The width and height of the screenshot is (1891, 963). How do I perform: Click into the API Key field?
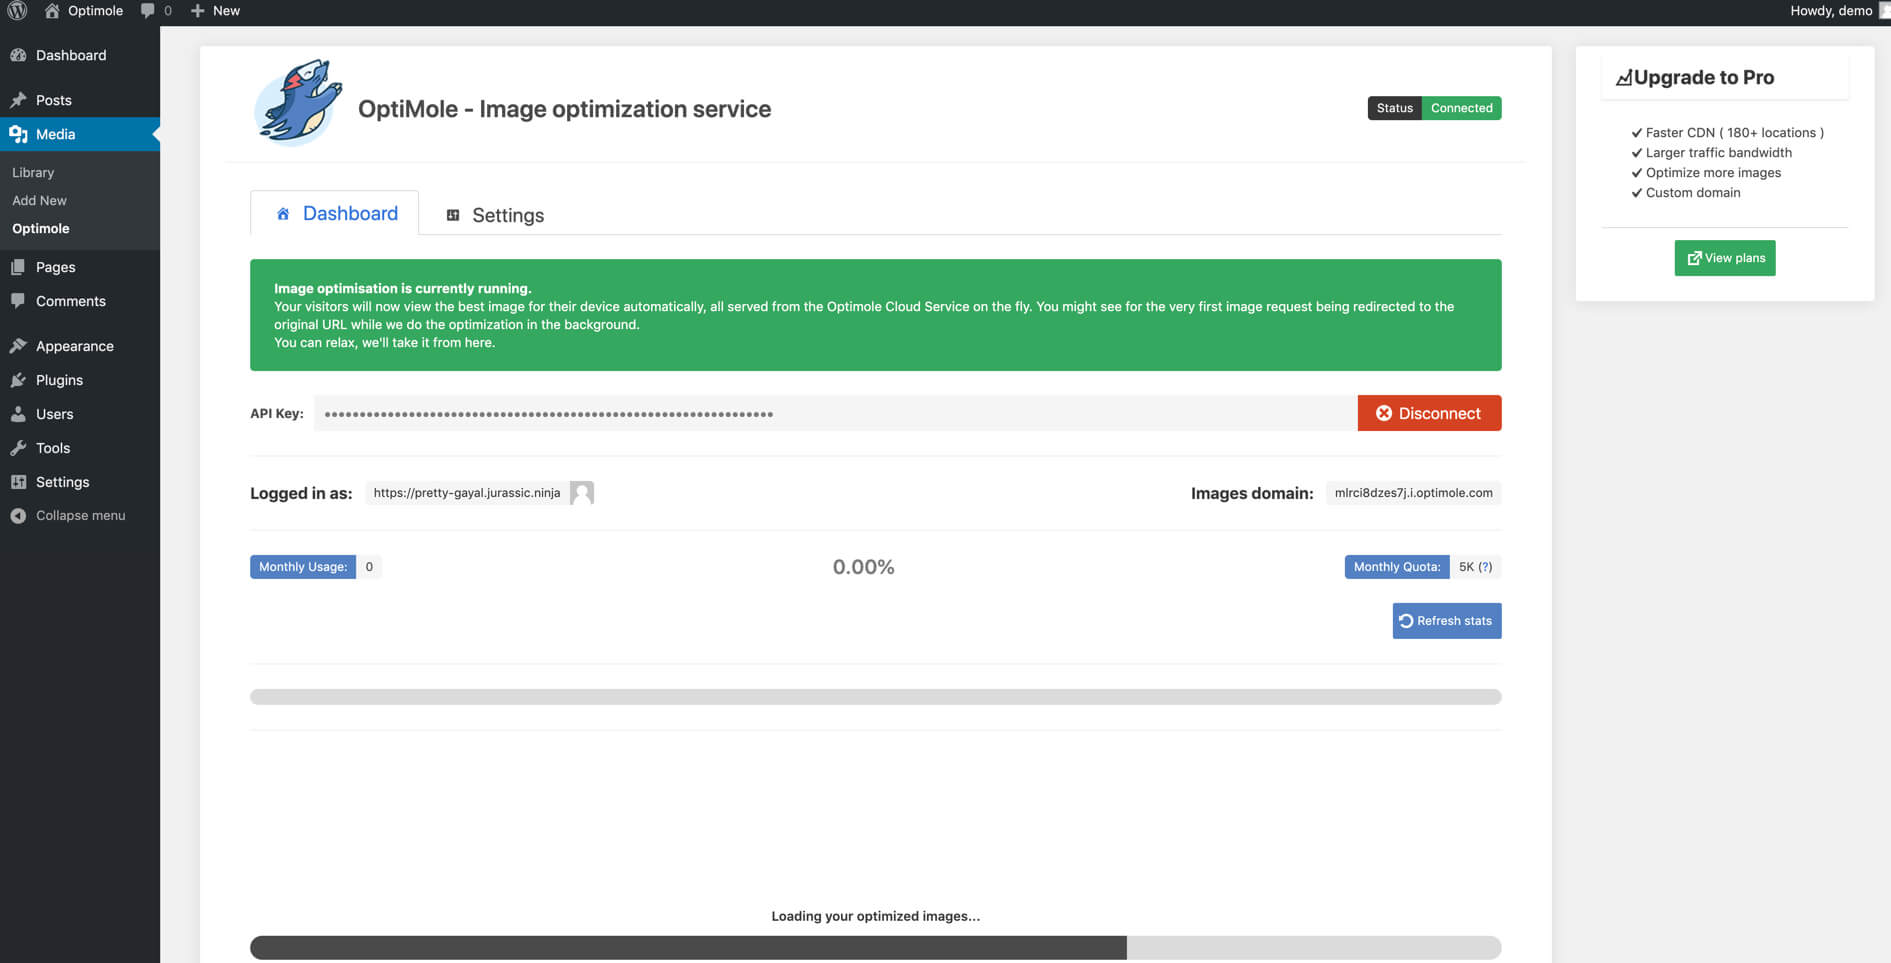[835, 413]
